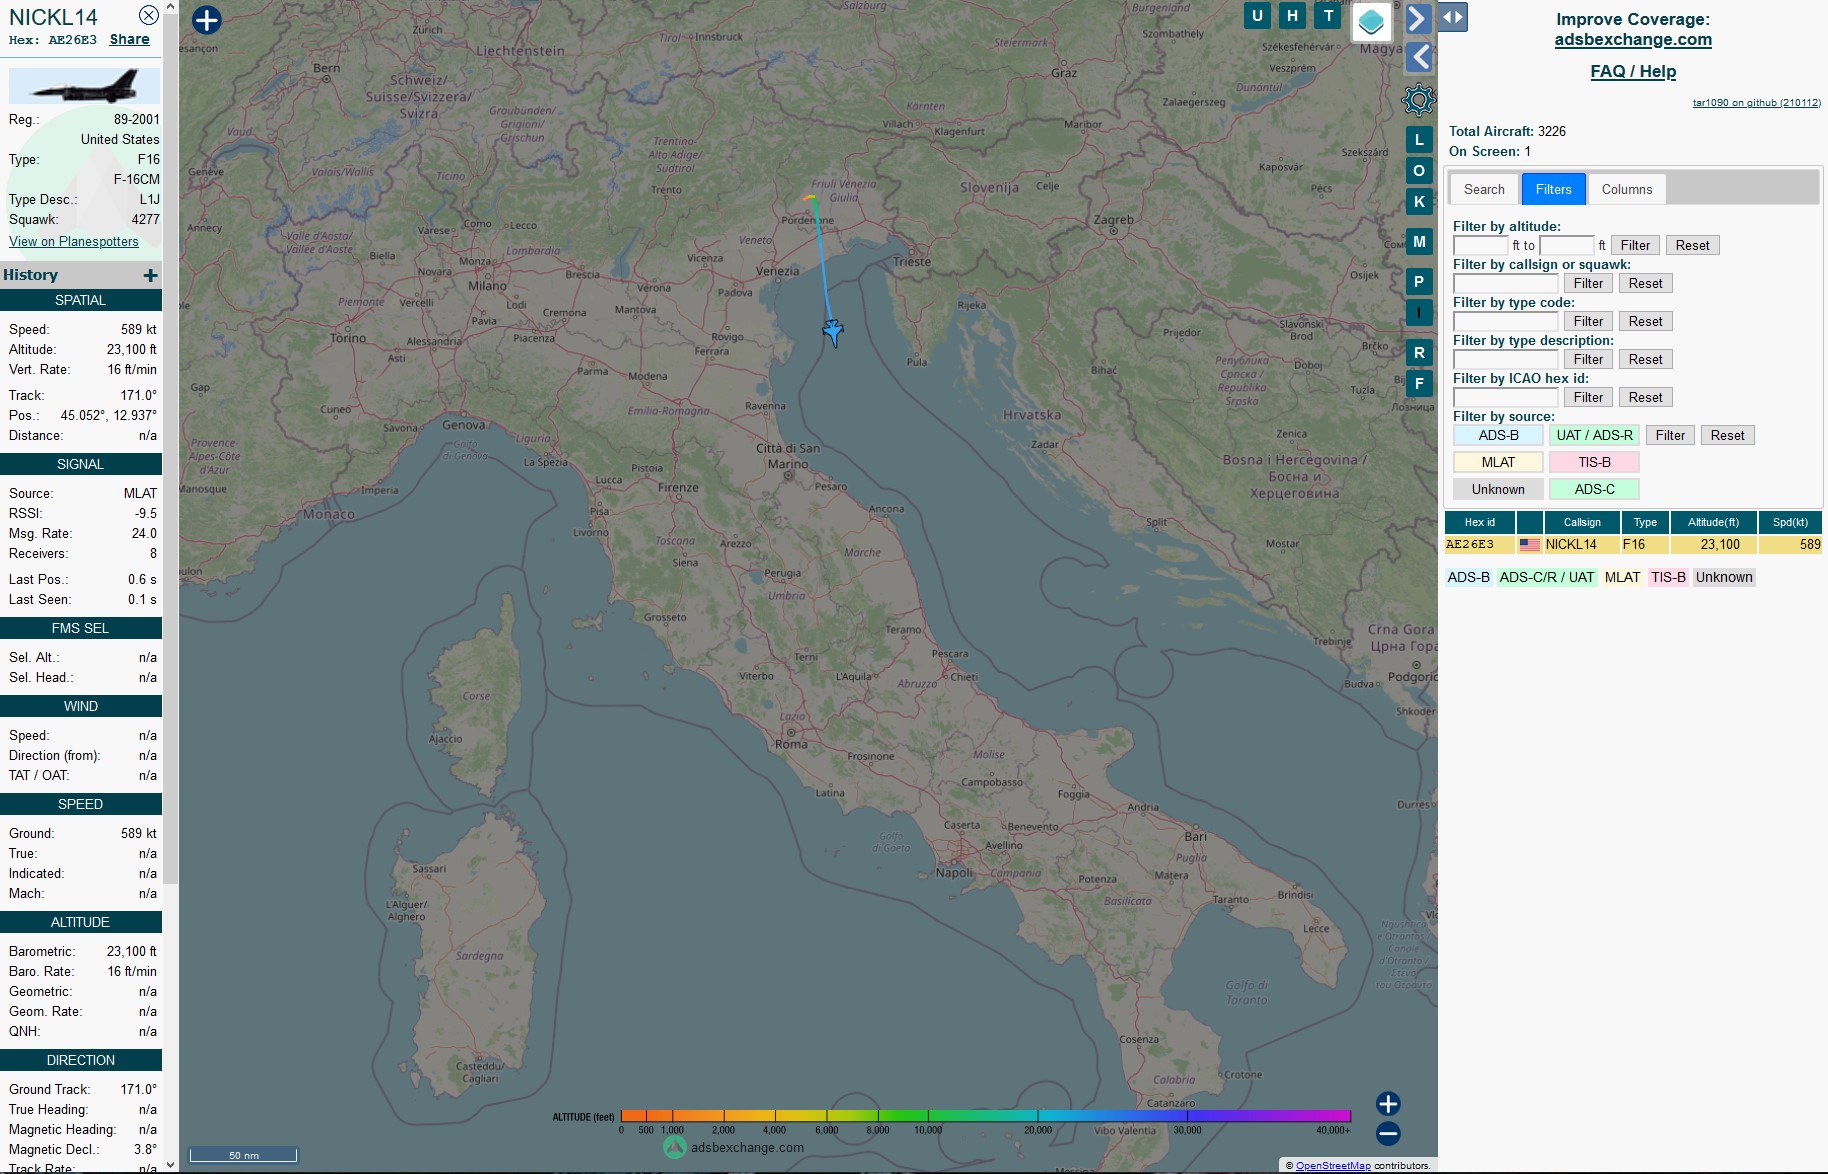Open the FAQ / Help link
Screen dimensions: 1828x1174
click(x=1633, y=71)
